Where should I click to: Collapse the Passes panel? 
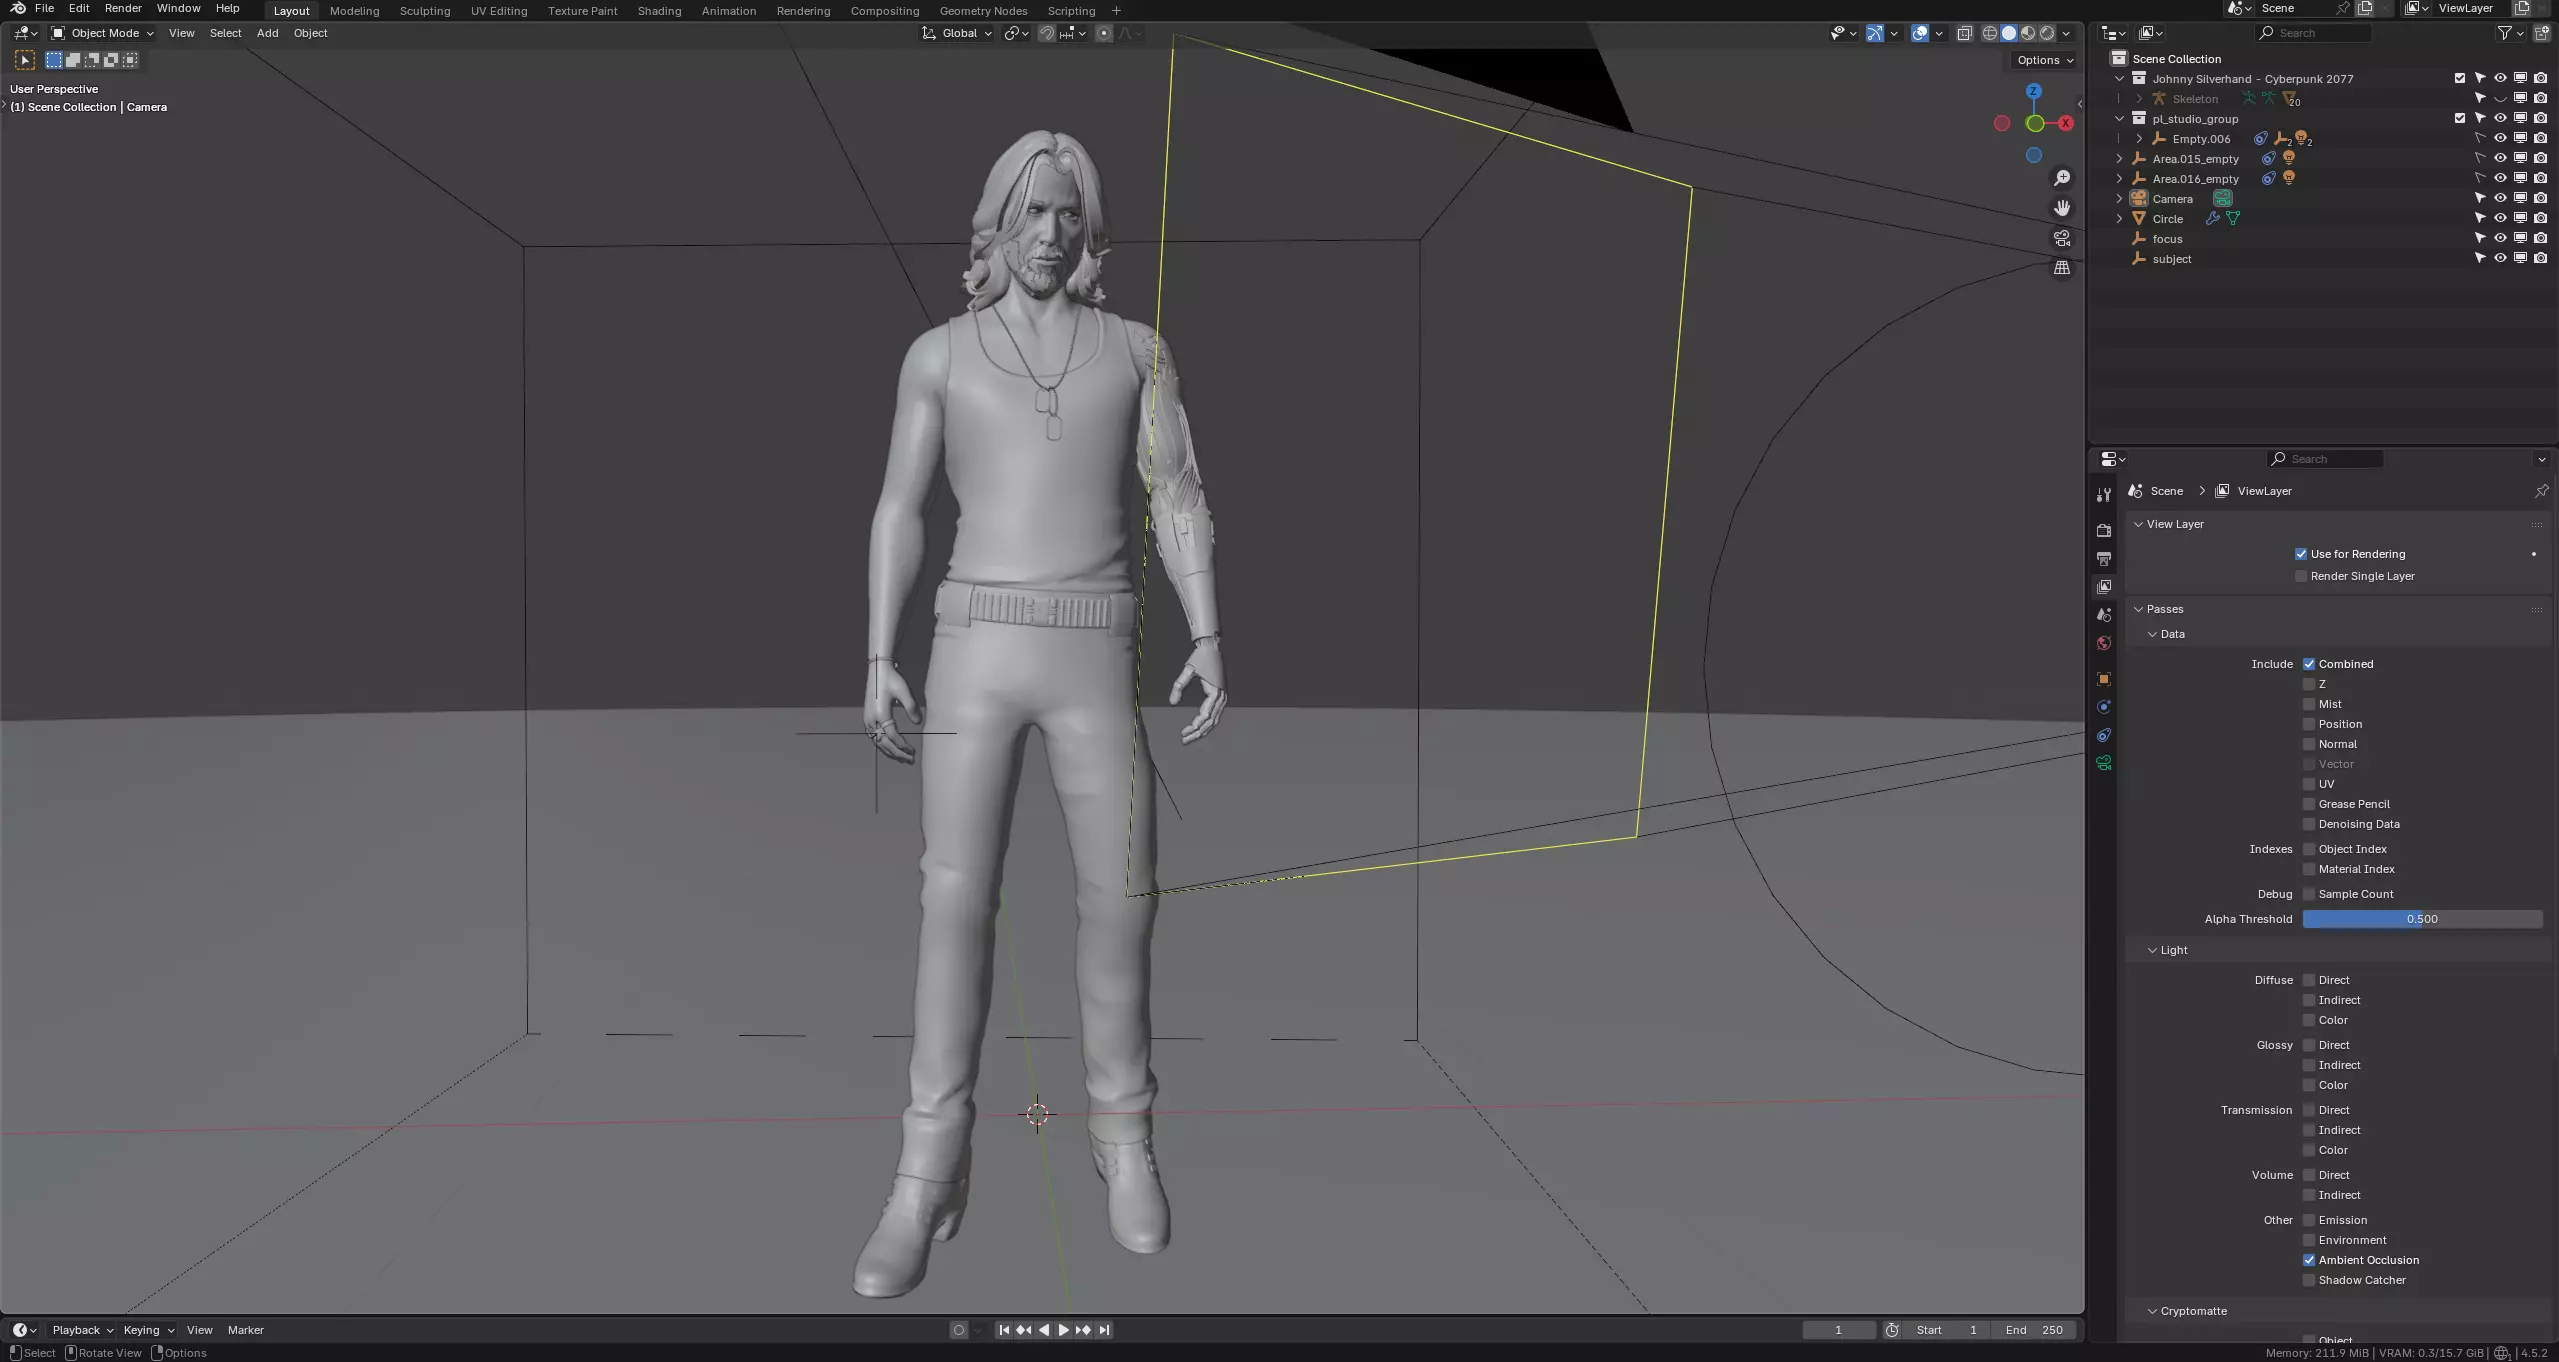2138,609
